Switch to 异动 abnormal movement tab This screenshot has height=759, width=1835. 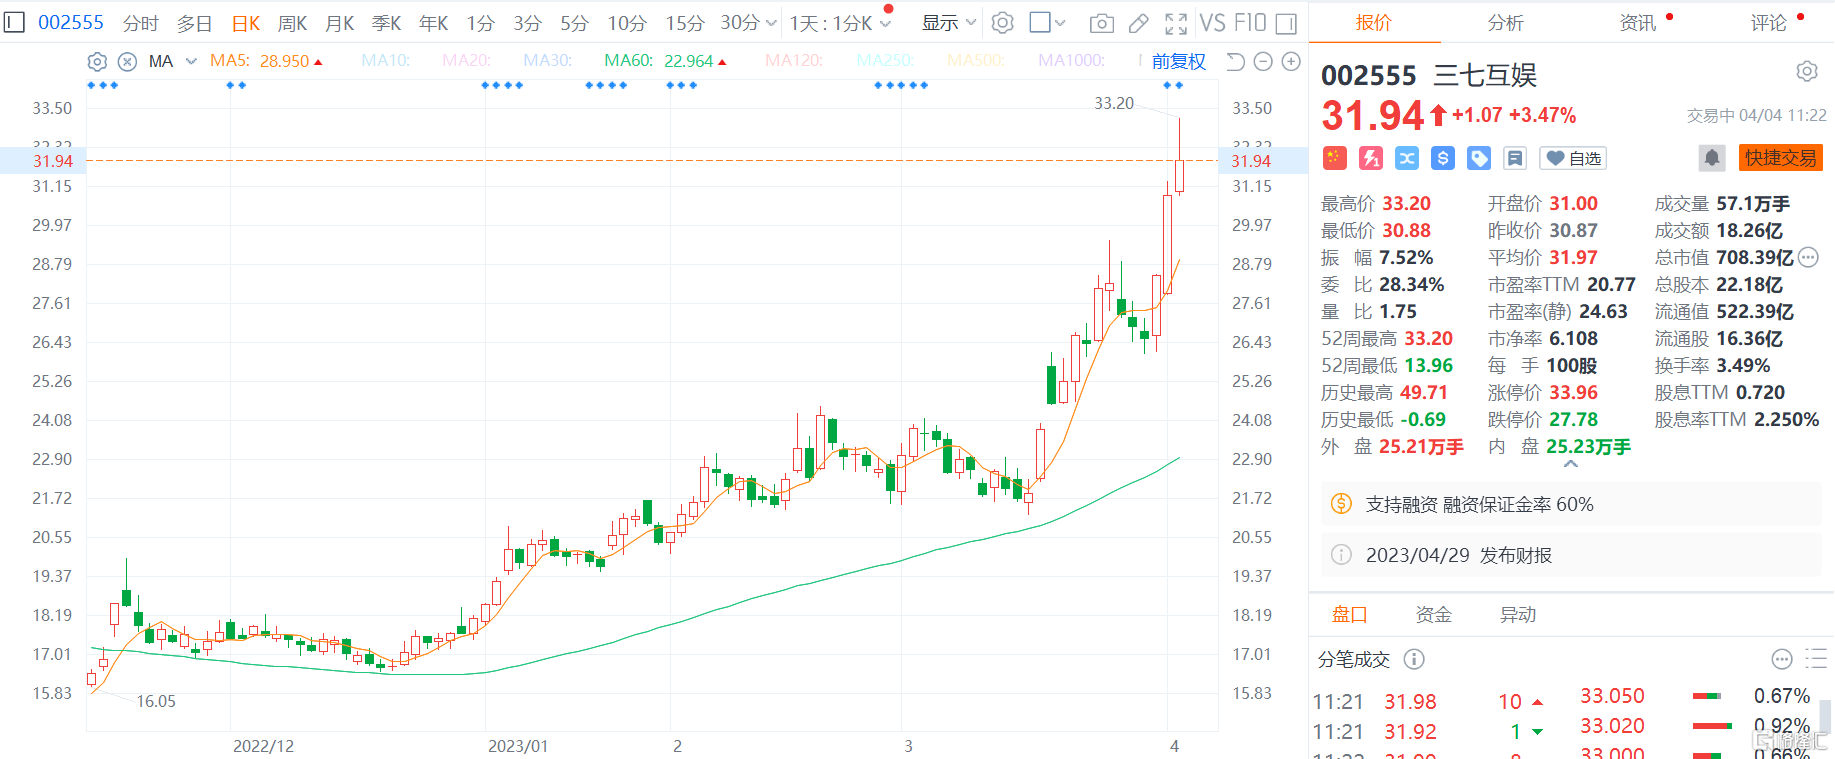point(1517,614)
